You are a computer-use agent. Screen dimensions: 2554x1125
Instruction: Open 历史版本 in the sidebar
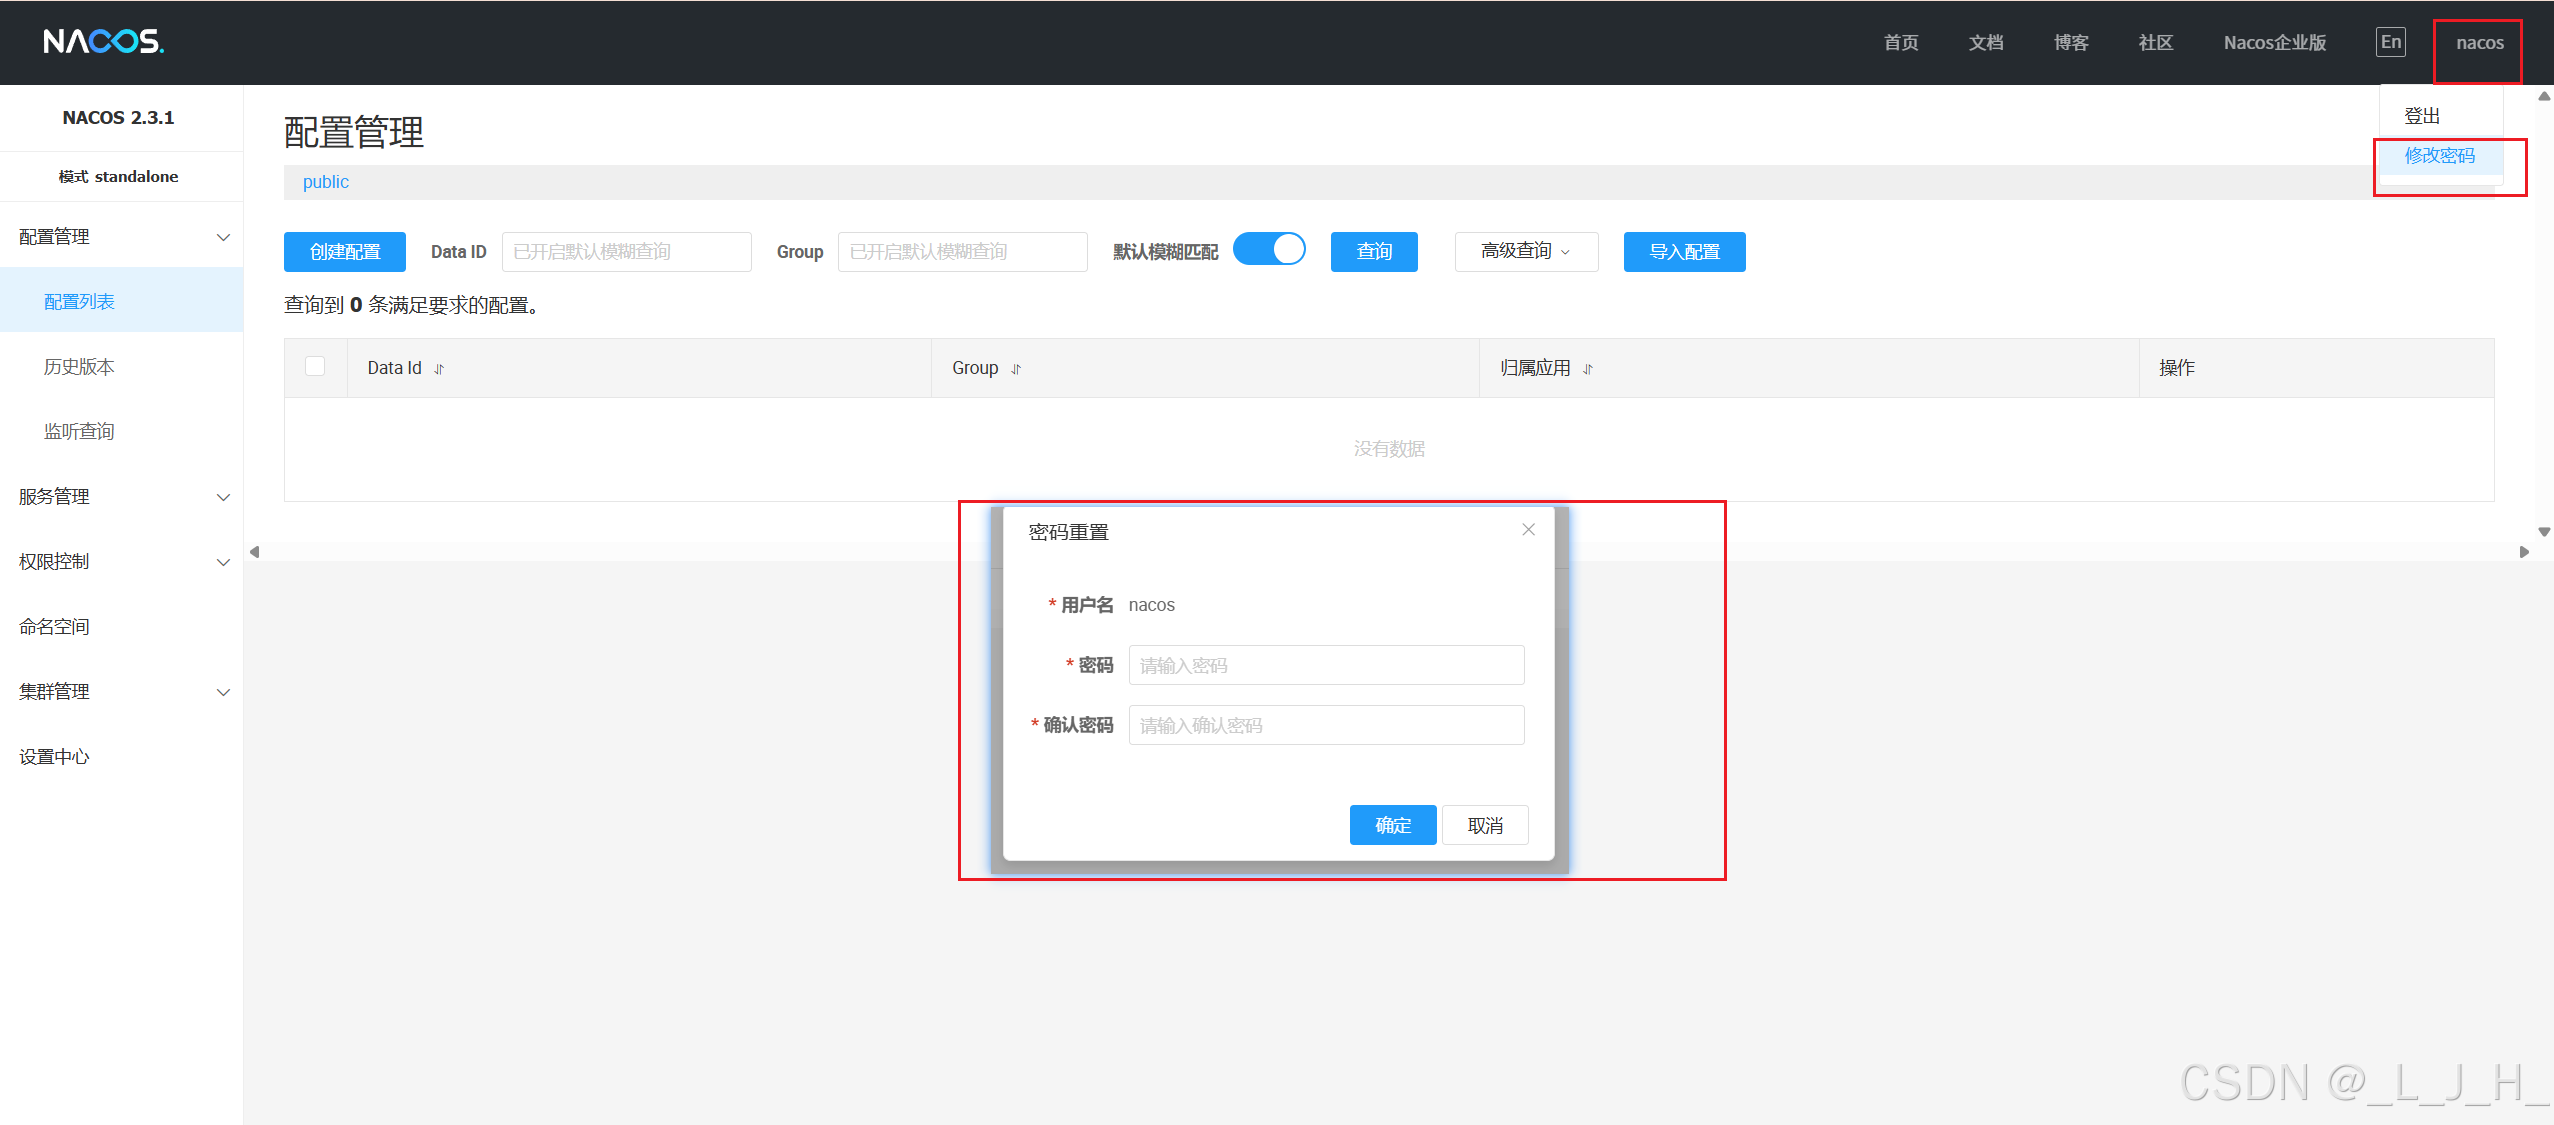(79, 367)
